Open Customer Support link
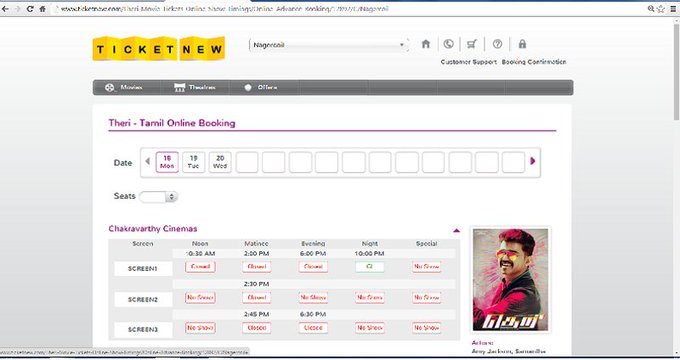The height and width of the screenshot is (360, 680). point(469,62)
